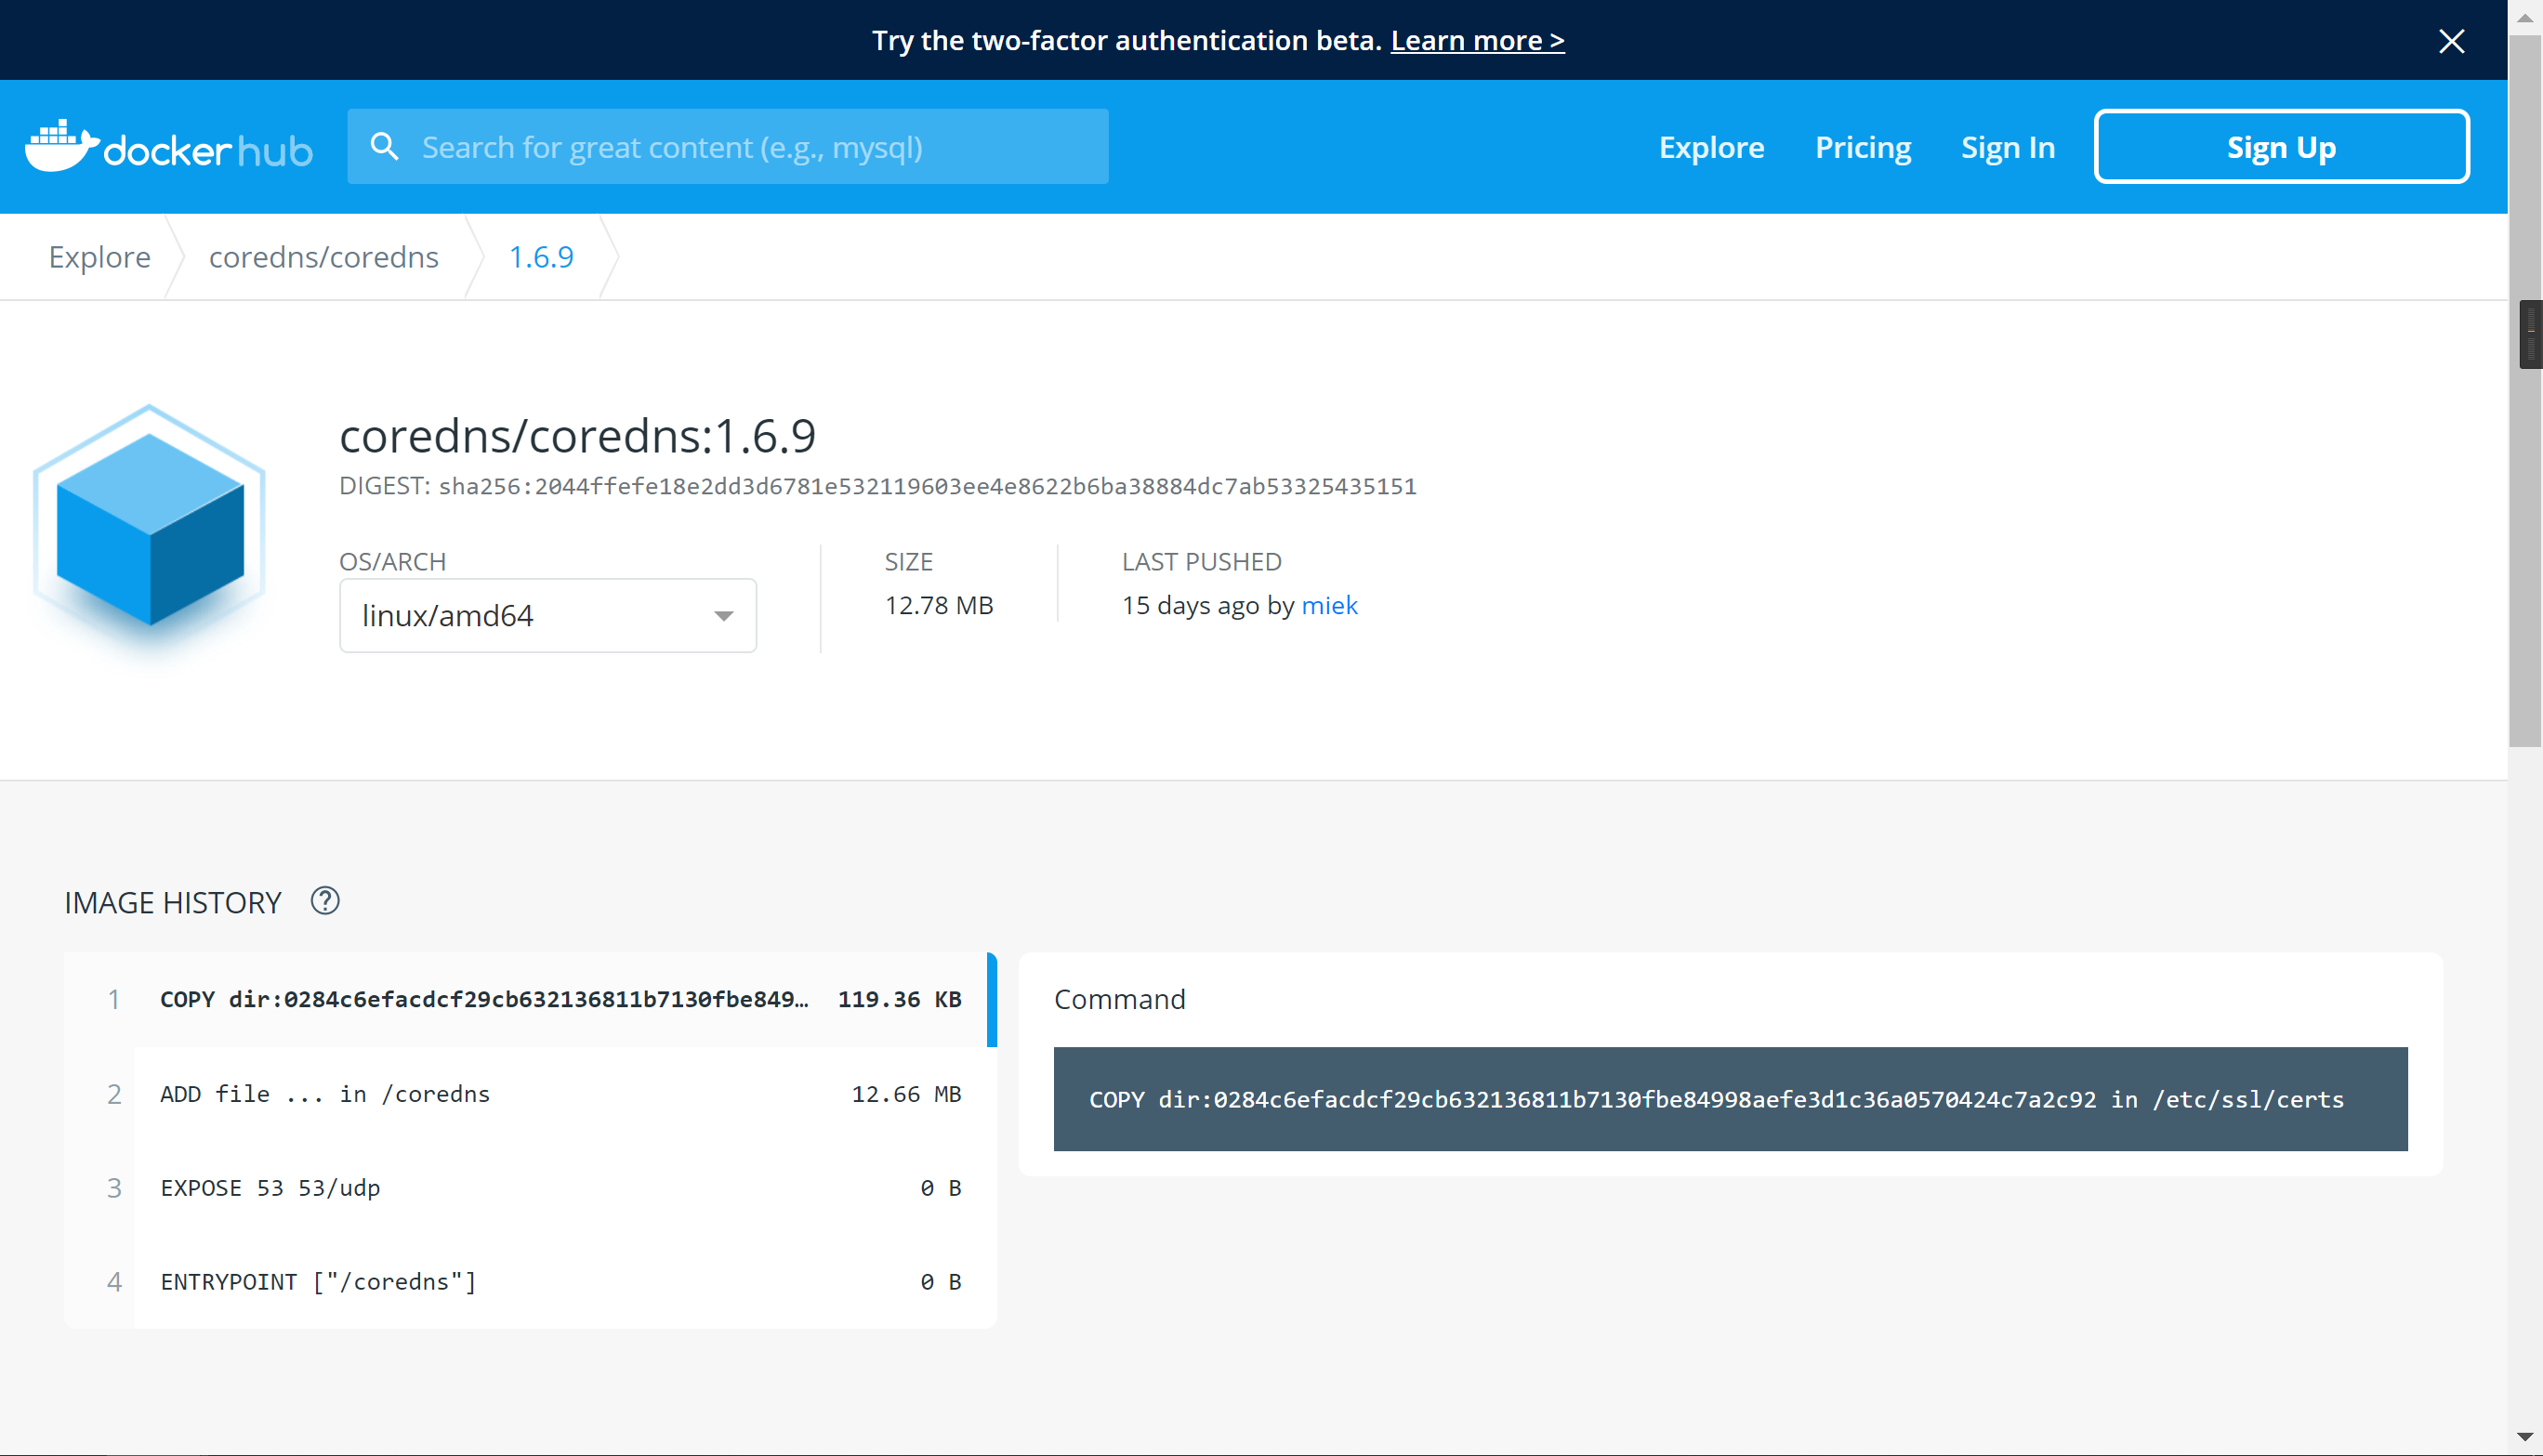Click the Sign Up button
This screenshot has height=1456, width=2543.
pyautogui.click(x=2281, y=146)
